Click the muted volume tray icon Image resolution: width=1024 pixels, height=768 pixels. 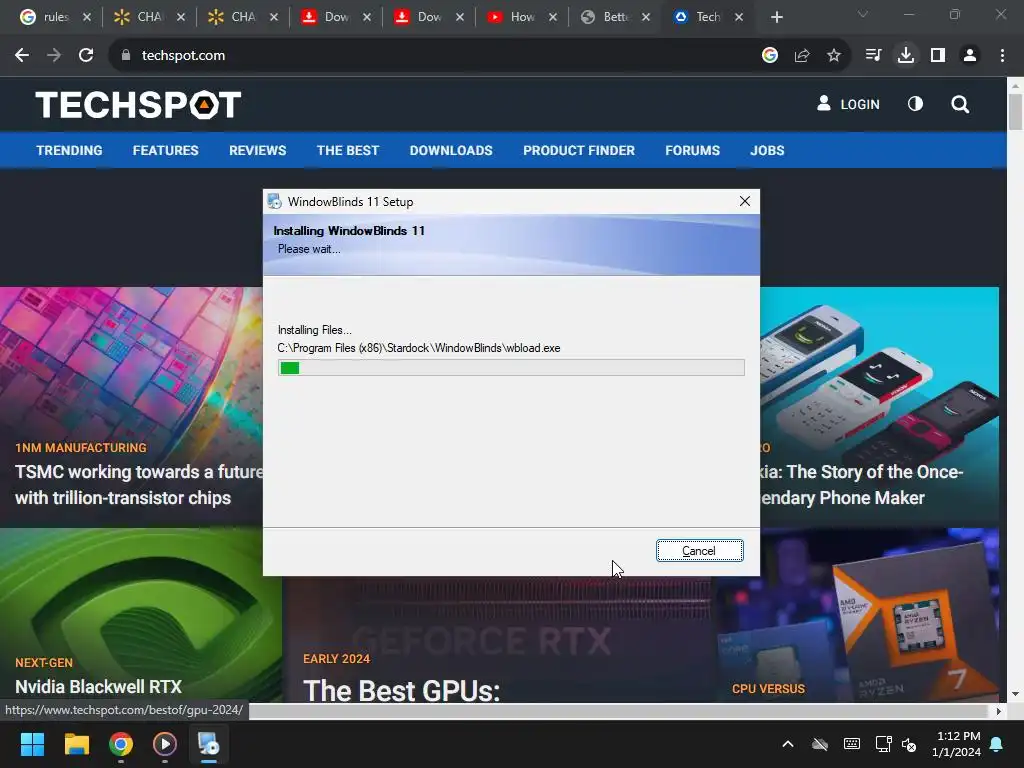click(x=909, y=744)
